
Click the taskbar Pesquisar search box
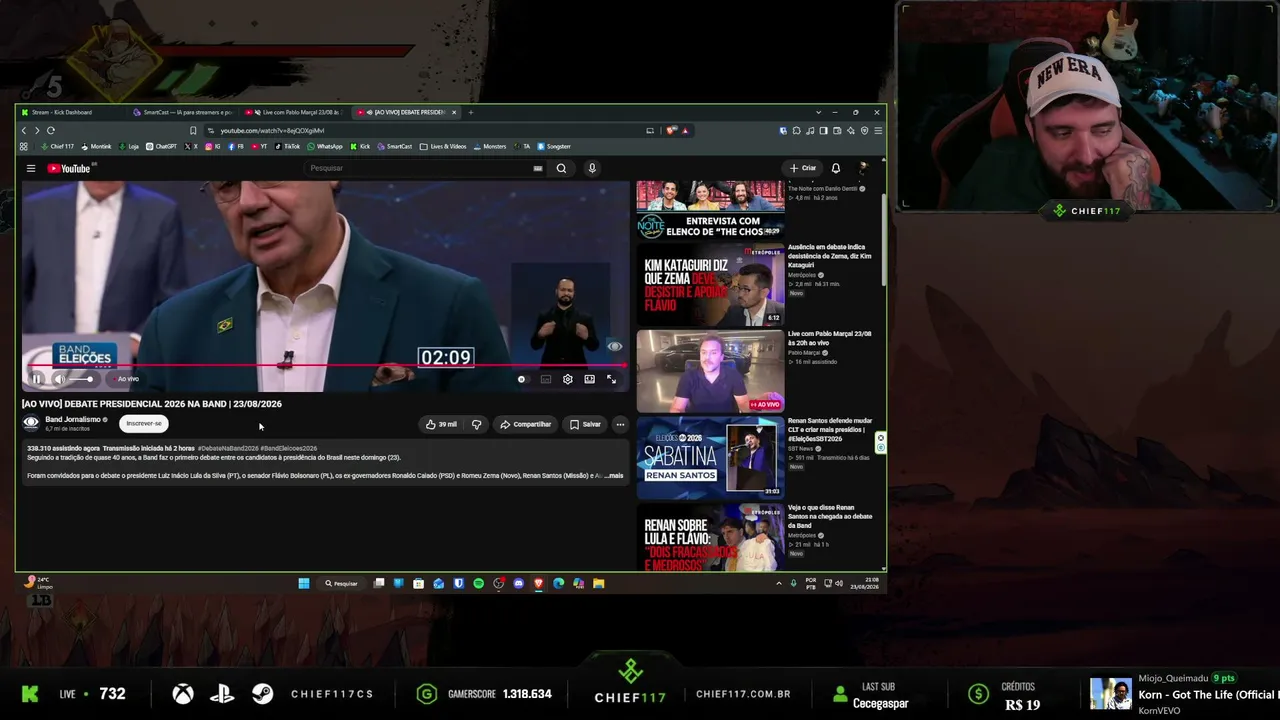(341, 583)
